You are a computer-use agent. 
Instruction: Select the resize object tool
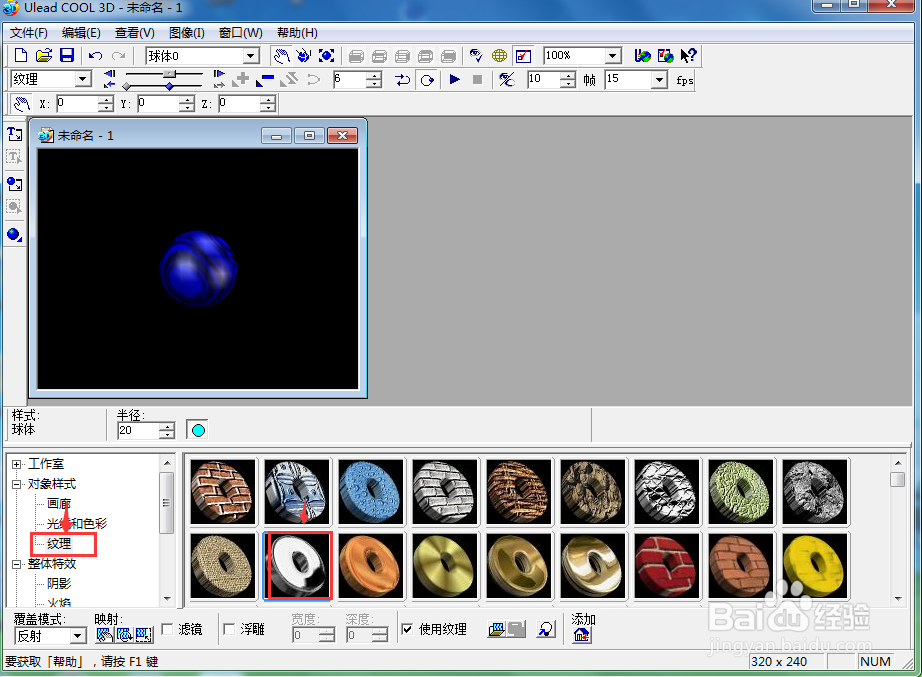326,56
